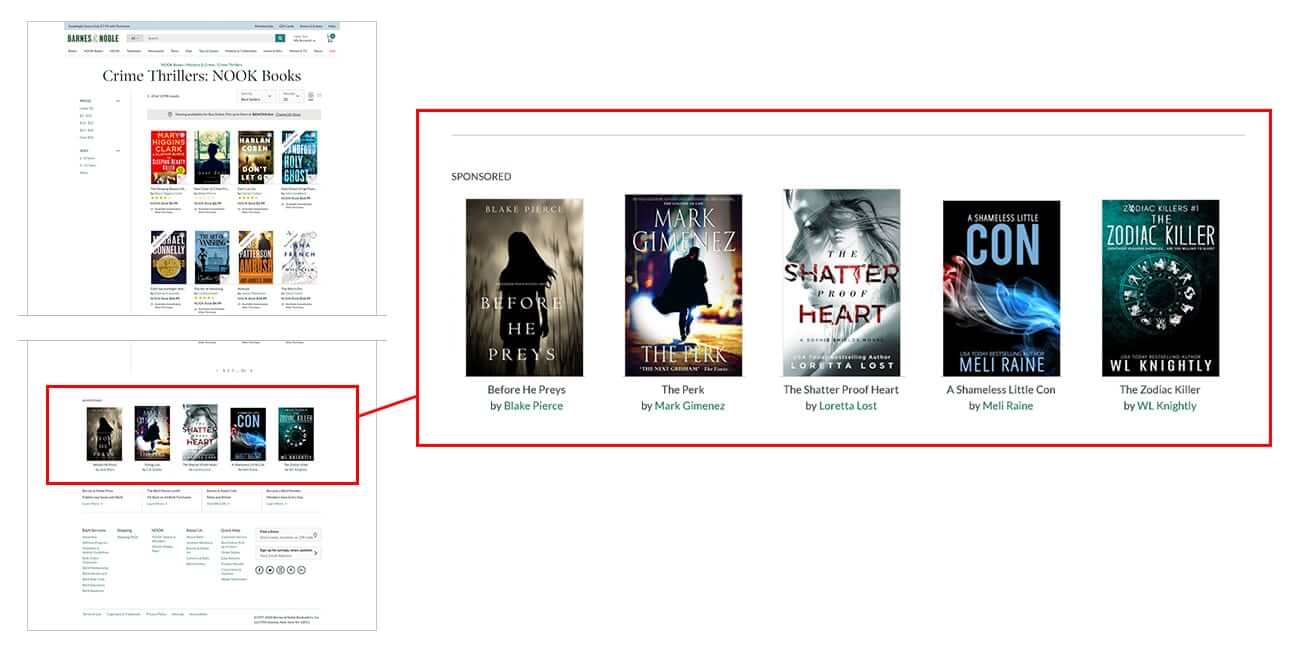Open the Sort by Best Sellers dropdown
Image resolution: width=1296 pixels, height=650 pixels.
pos(256,97)
